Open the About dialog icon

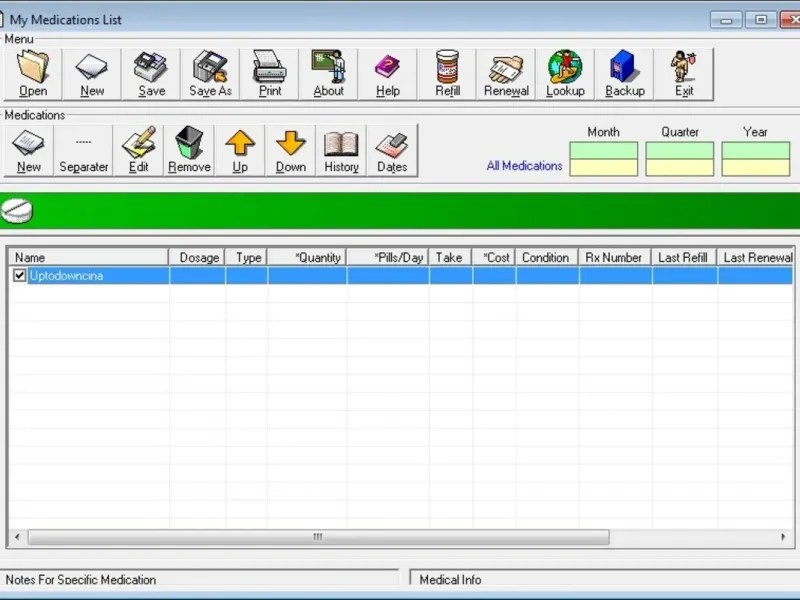[329, 74]
